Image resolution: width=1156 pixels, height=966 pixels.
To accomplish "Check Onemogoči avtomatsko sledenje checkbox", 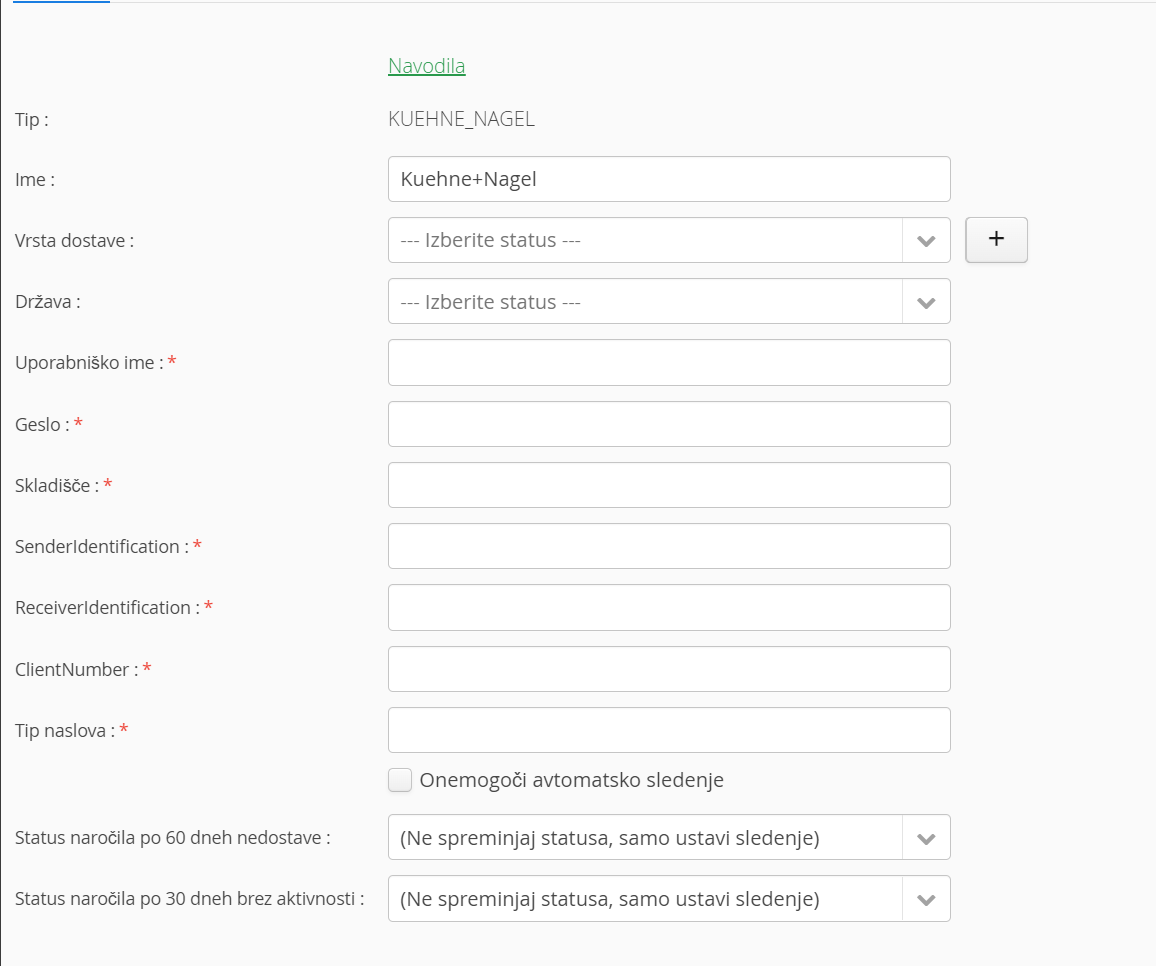I will point(400,780).
